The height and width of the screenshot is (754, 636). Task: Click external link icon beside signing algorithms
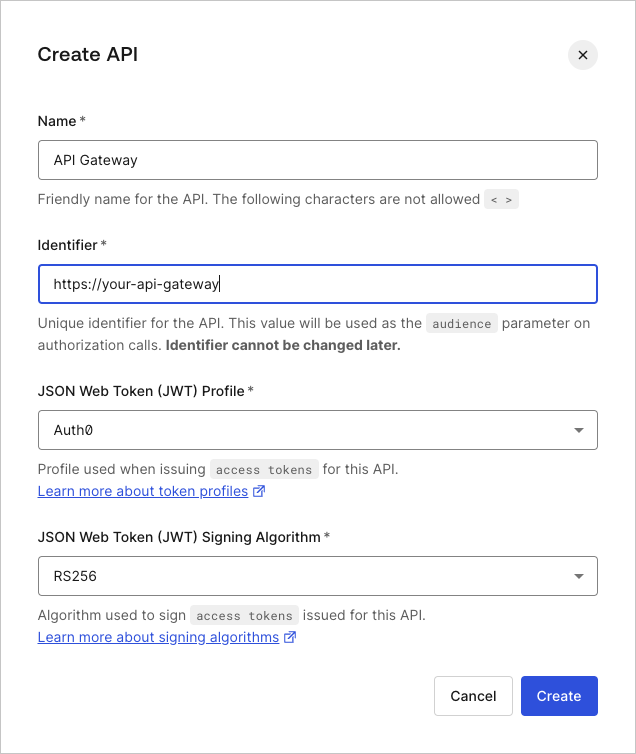pyautogui.click(x=290, y=637)
